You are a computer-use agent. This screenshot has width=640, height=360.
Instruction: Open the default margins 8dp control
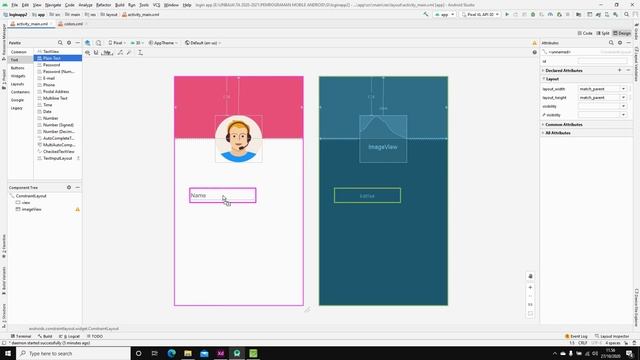click(x=107, y=53)
